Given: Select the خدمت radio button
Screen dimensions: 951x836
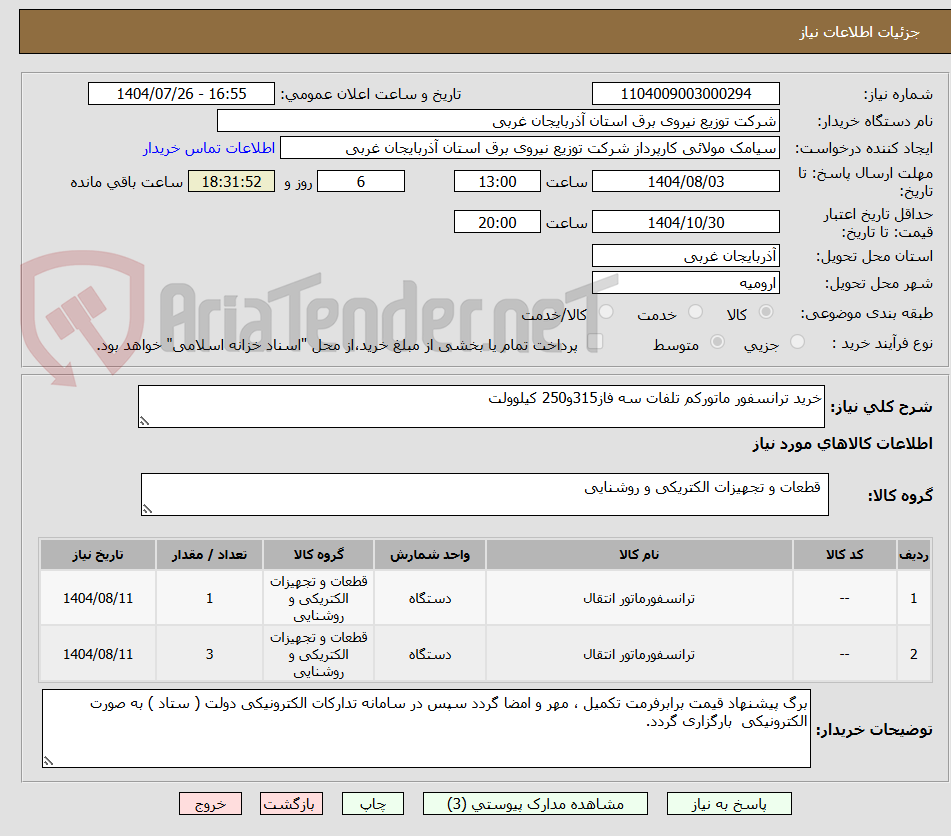Looking at the screenshot, I should tap(697, 313).
